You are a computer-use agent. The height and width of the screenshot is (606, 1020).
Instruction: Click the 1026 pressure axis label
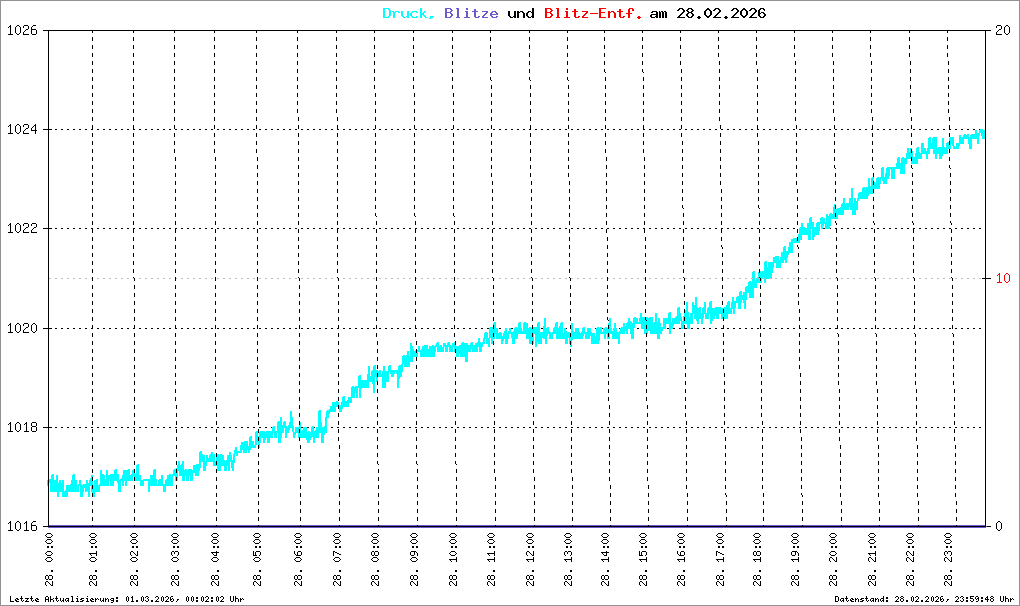point(22,30)
